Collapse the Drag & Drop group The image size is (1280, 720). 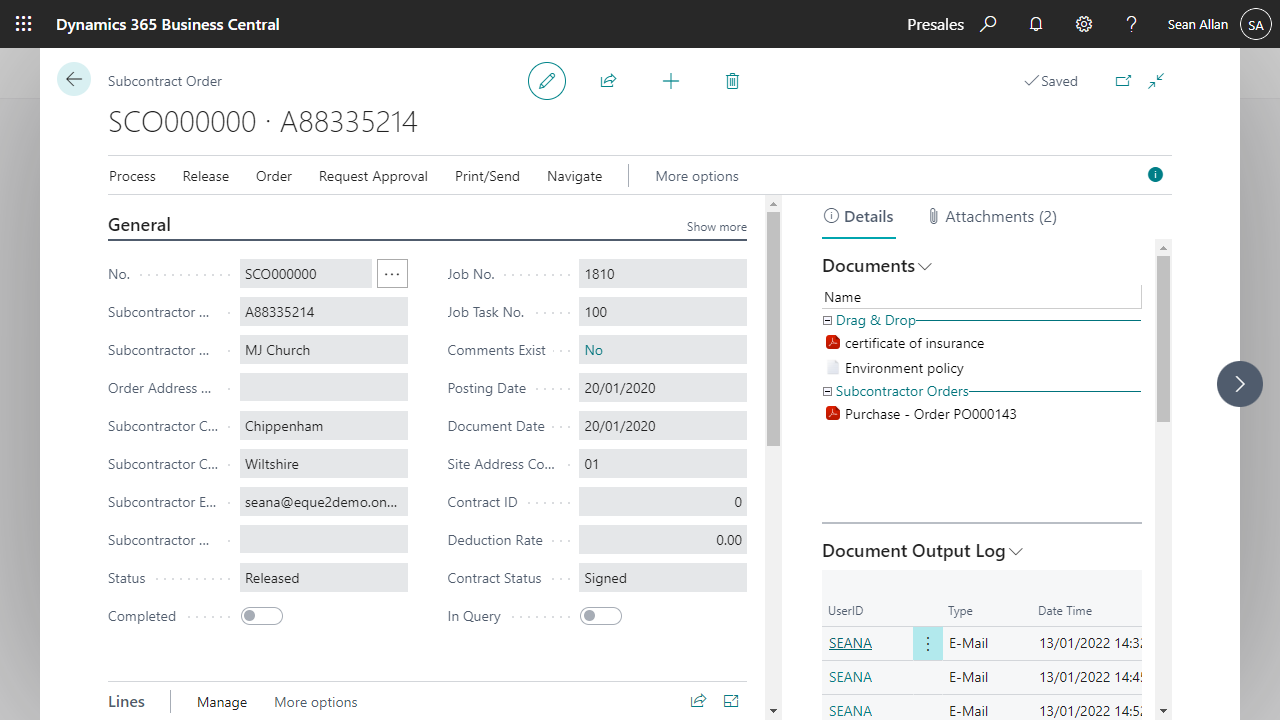point(827,321)
